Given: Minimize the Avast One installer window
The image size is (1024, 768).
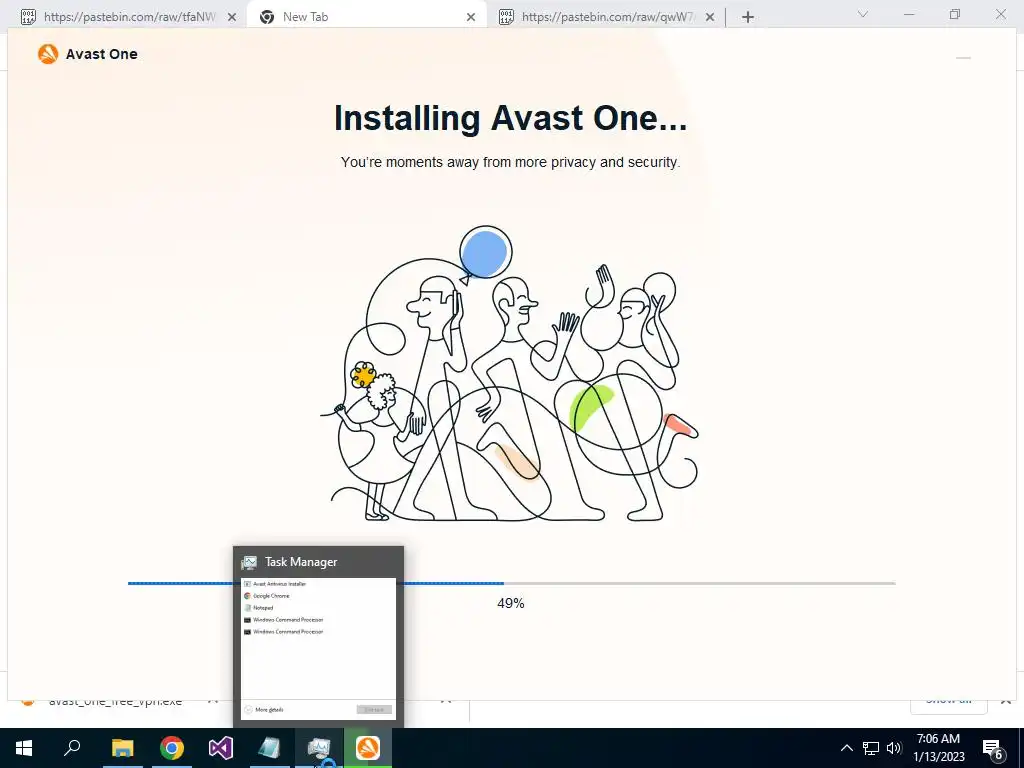Looking at the screenshot, I should tap(963, 57).
